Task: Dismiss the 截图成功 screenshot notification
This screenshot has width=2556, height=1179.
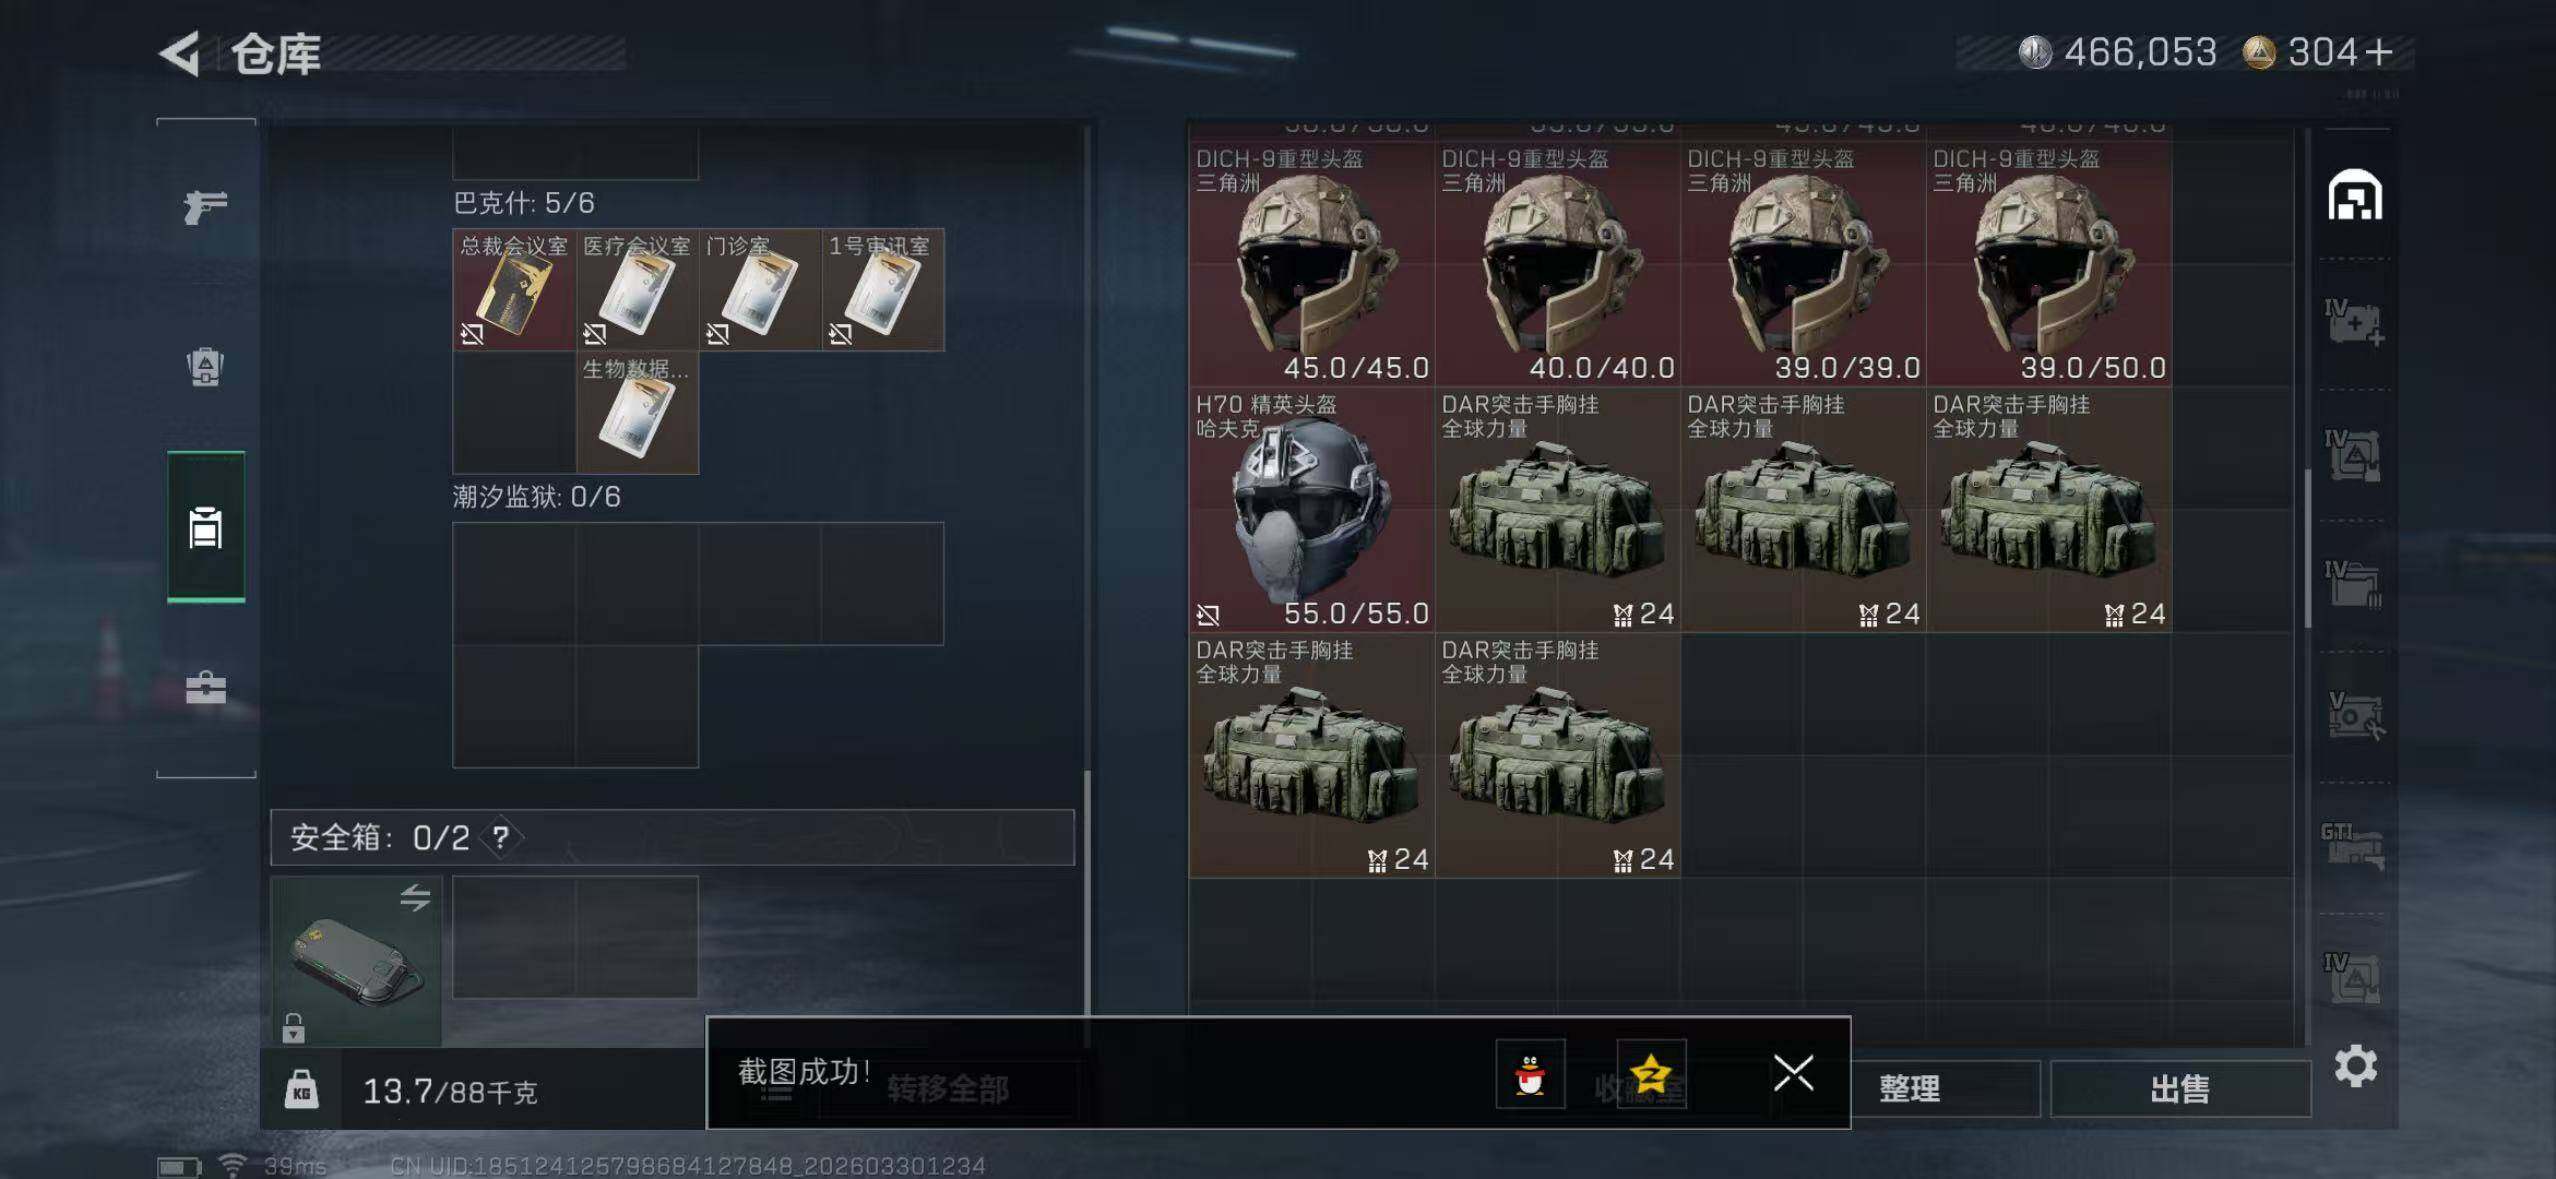Action: (1793, 1074)
